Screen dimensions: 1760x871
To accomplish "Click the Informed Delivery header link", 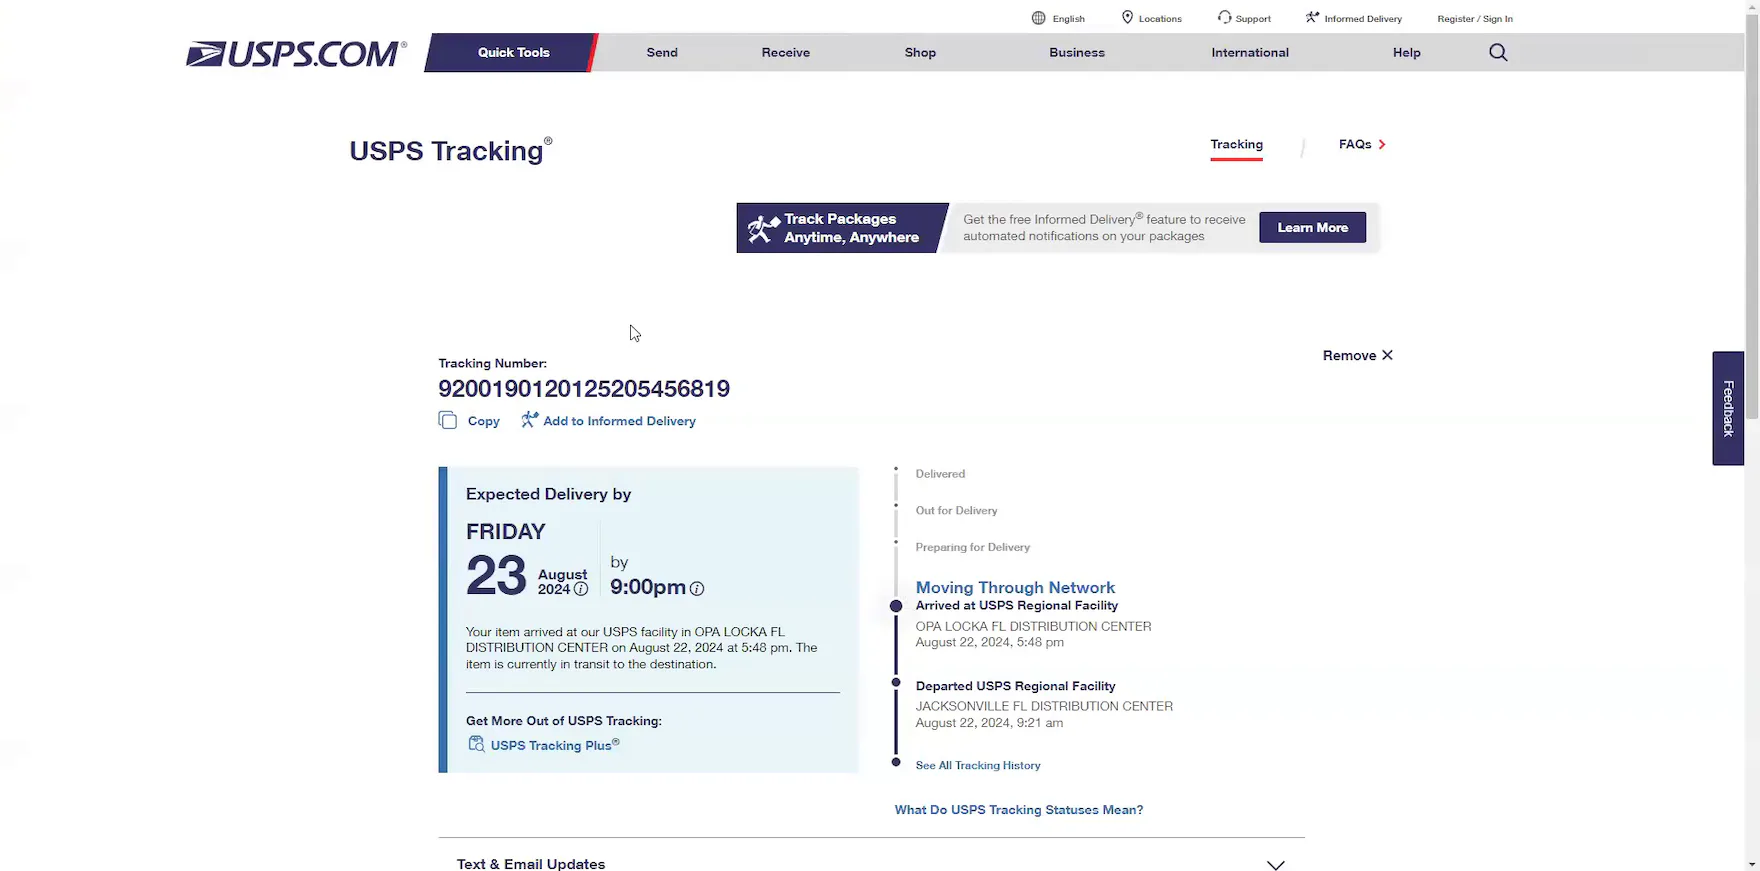I will pos(1363,19).
